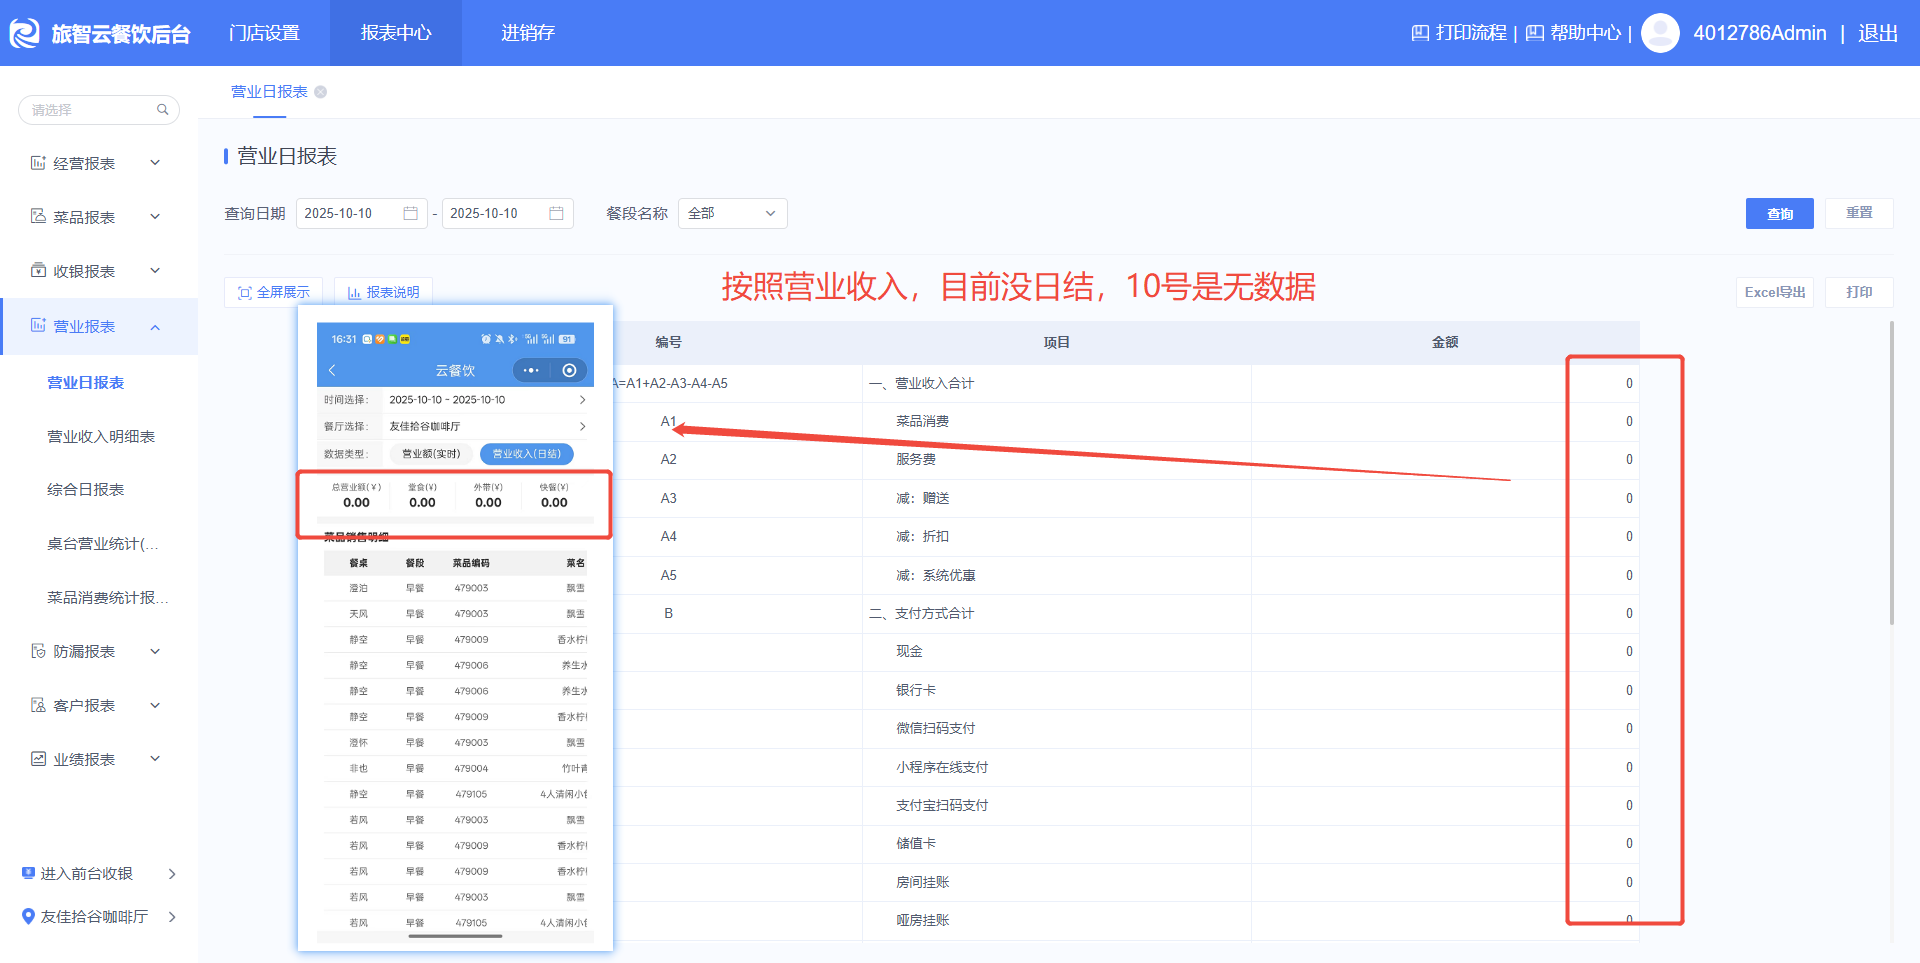
Task: Click the 服务费 row label
Action: (916, 460)
